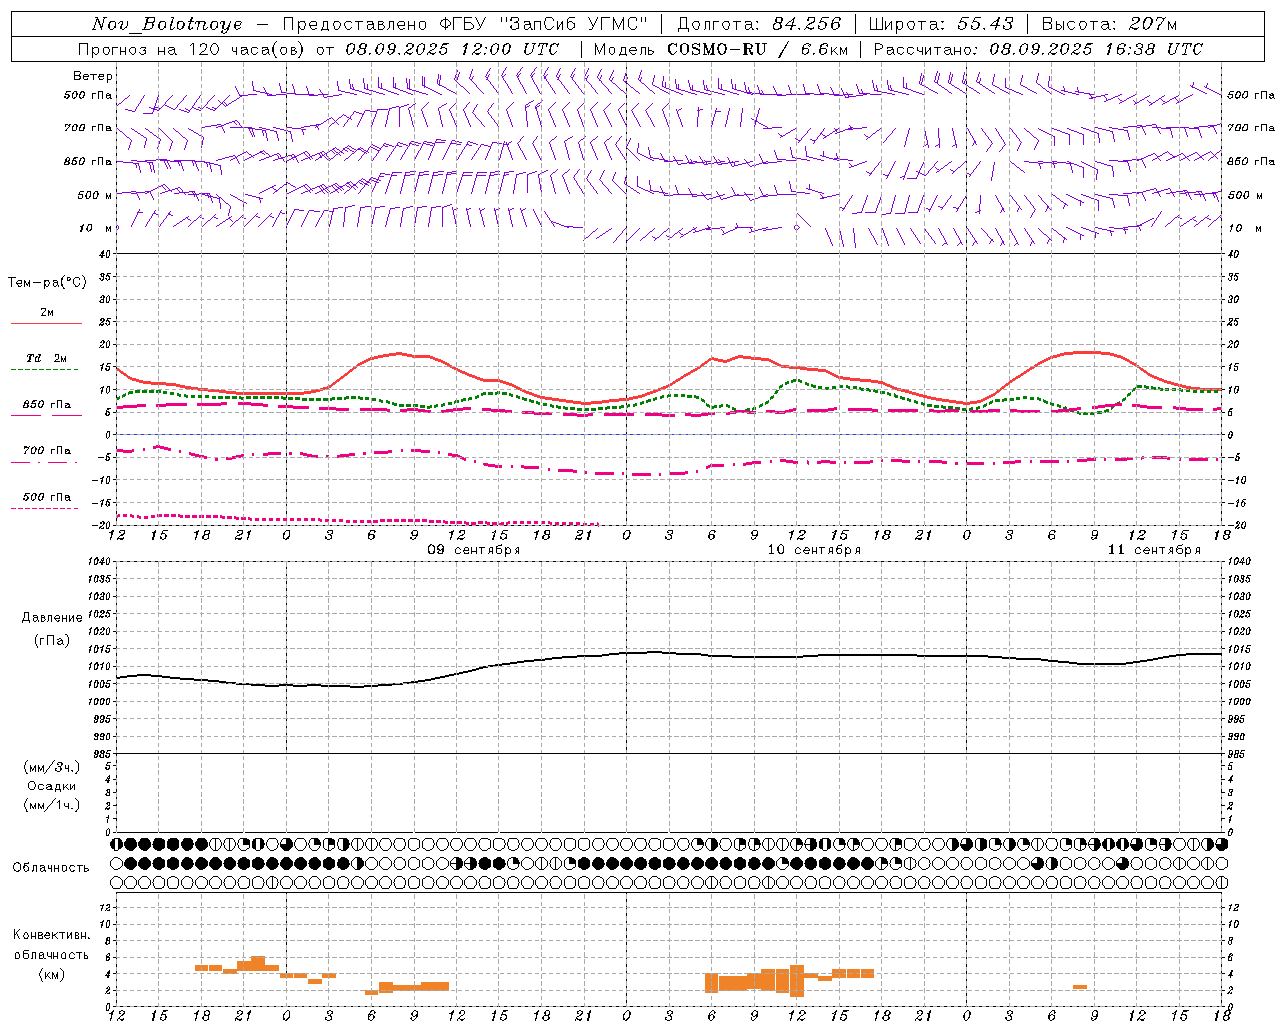The height and width of the screenshot is (1024, 1280).
Task: Click the 10 сентября date label
Action: 814,550
